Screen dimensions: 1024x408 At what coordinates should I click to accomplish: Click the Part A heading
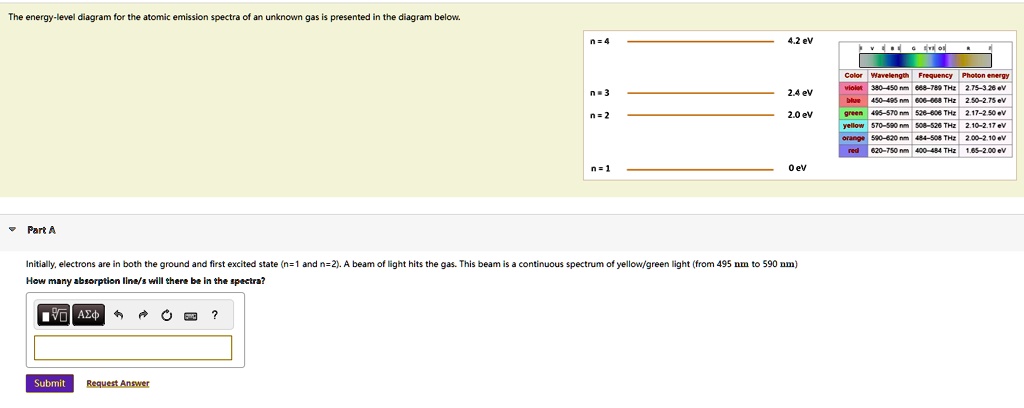tap(42, 230)
